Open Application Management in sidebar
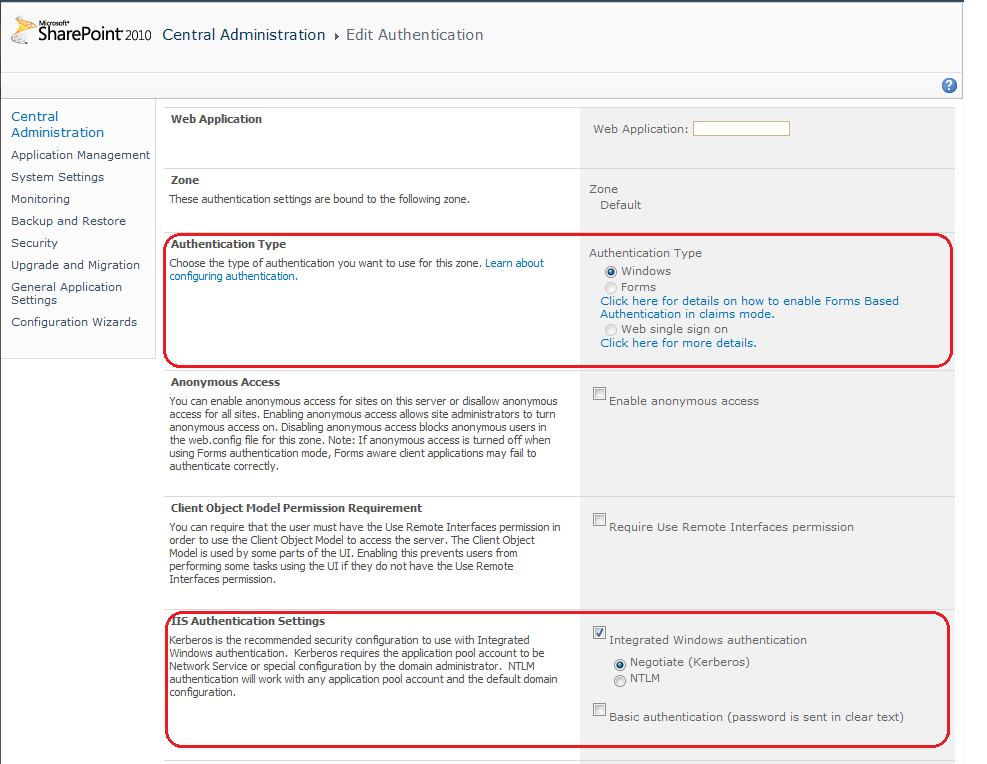This screenshot has width=987, height=764. pyautogui.click(x=80, y=155)
